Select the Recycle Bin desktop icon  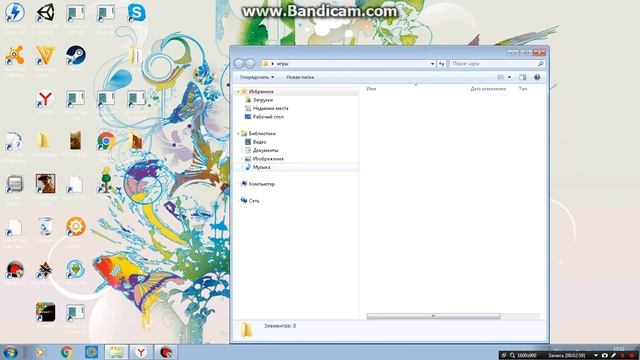45,227
